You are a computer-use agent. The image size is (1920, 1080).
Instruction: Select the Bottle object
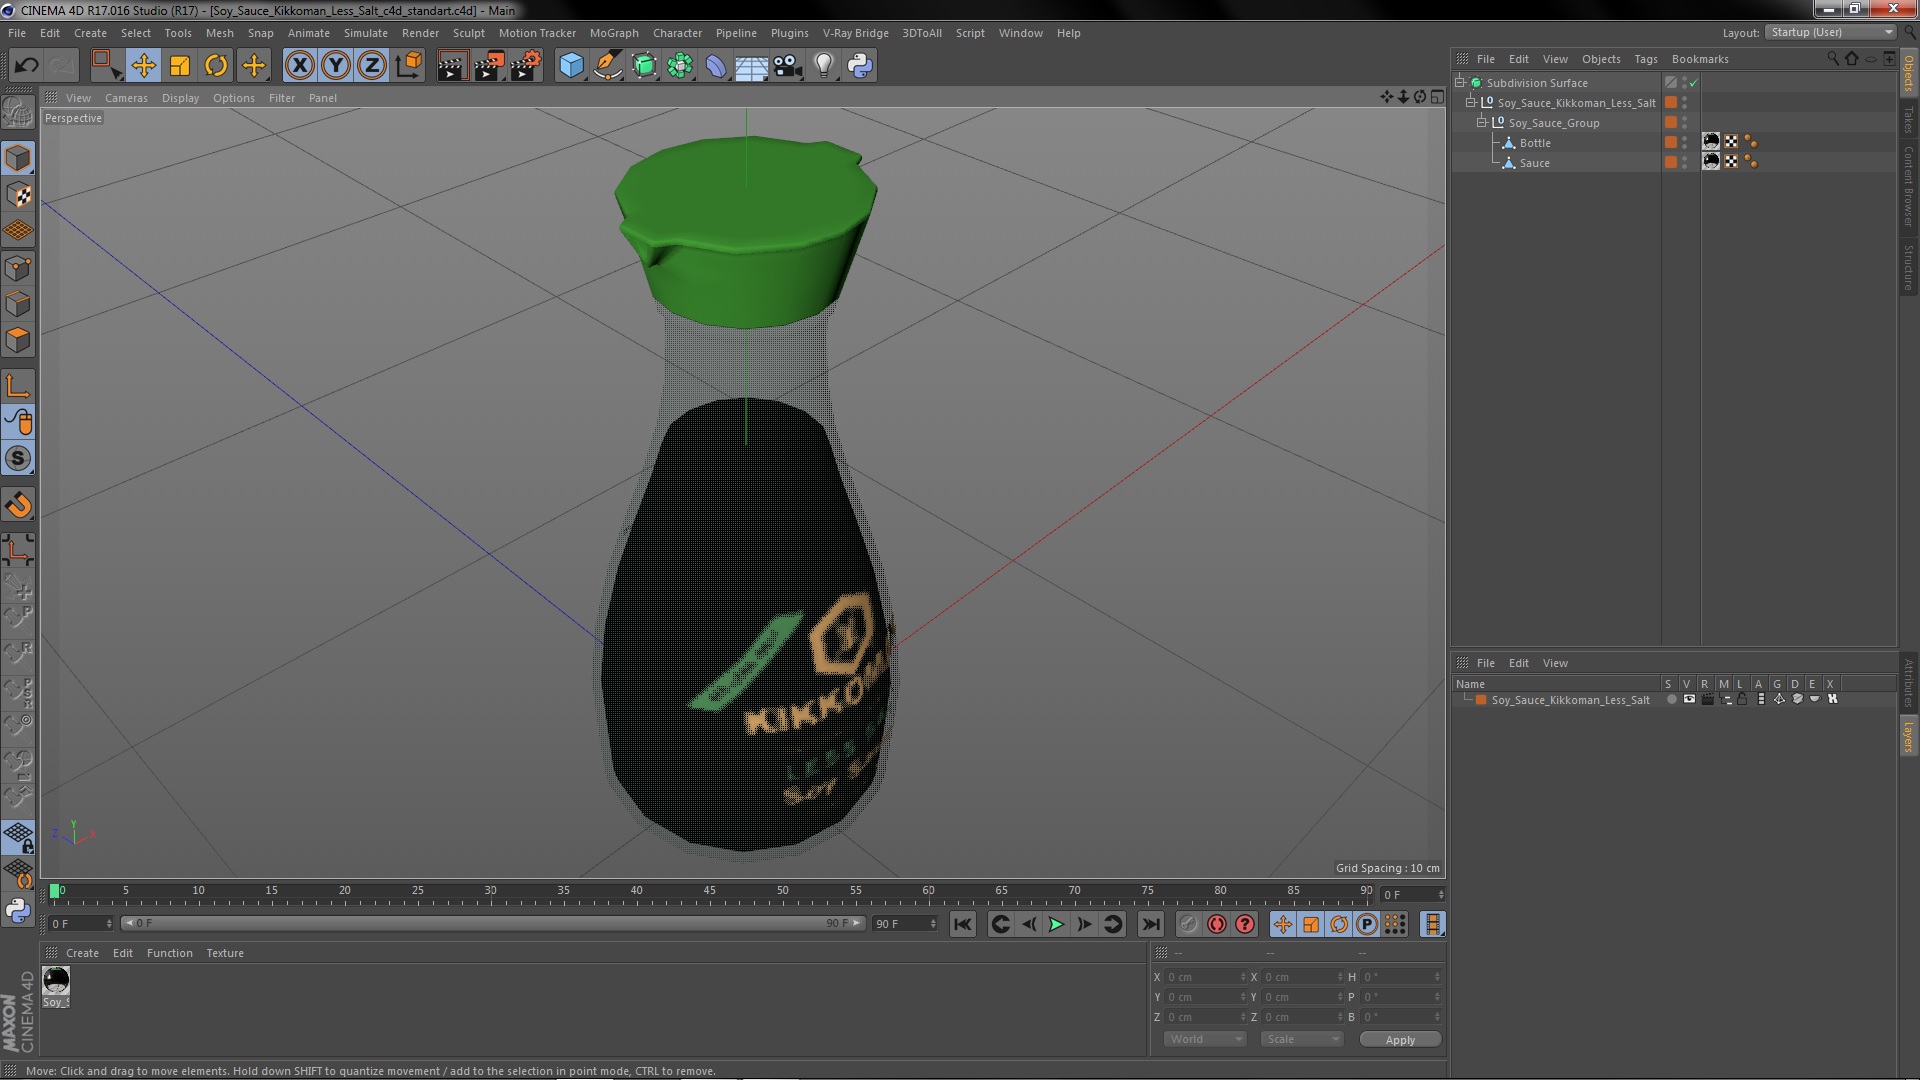(1534, 143)
